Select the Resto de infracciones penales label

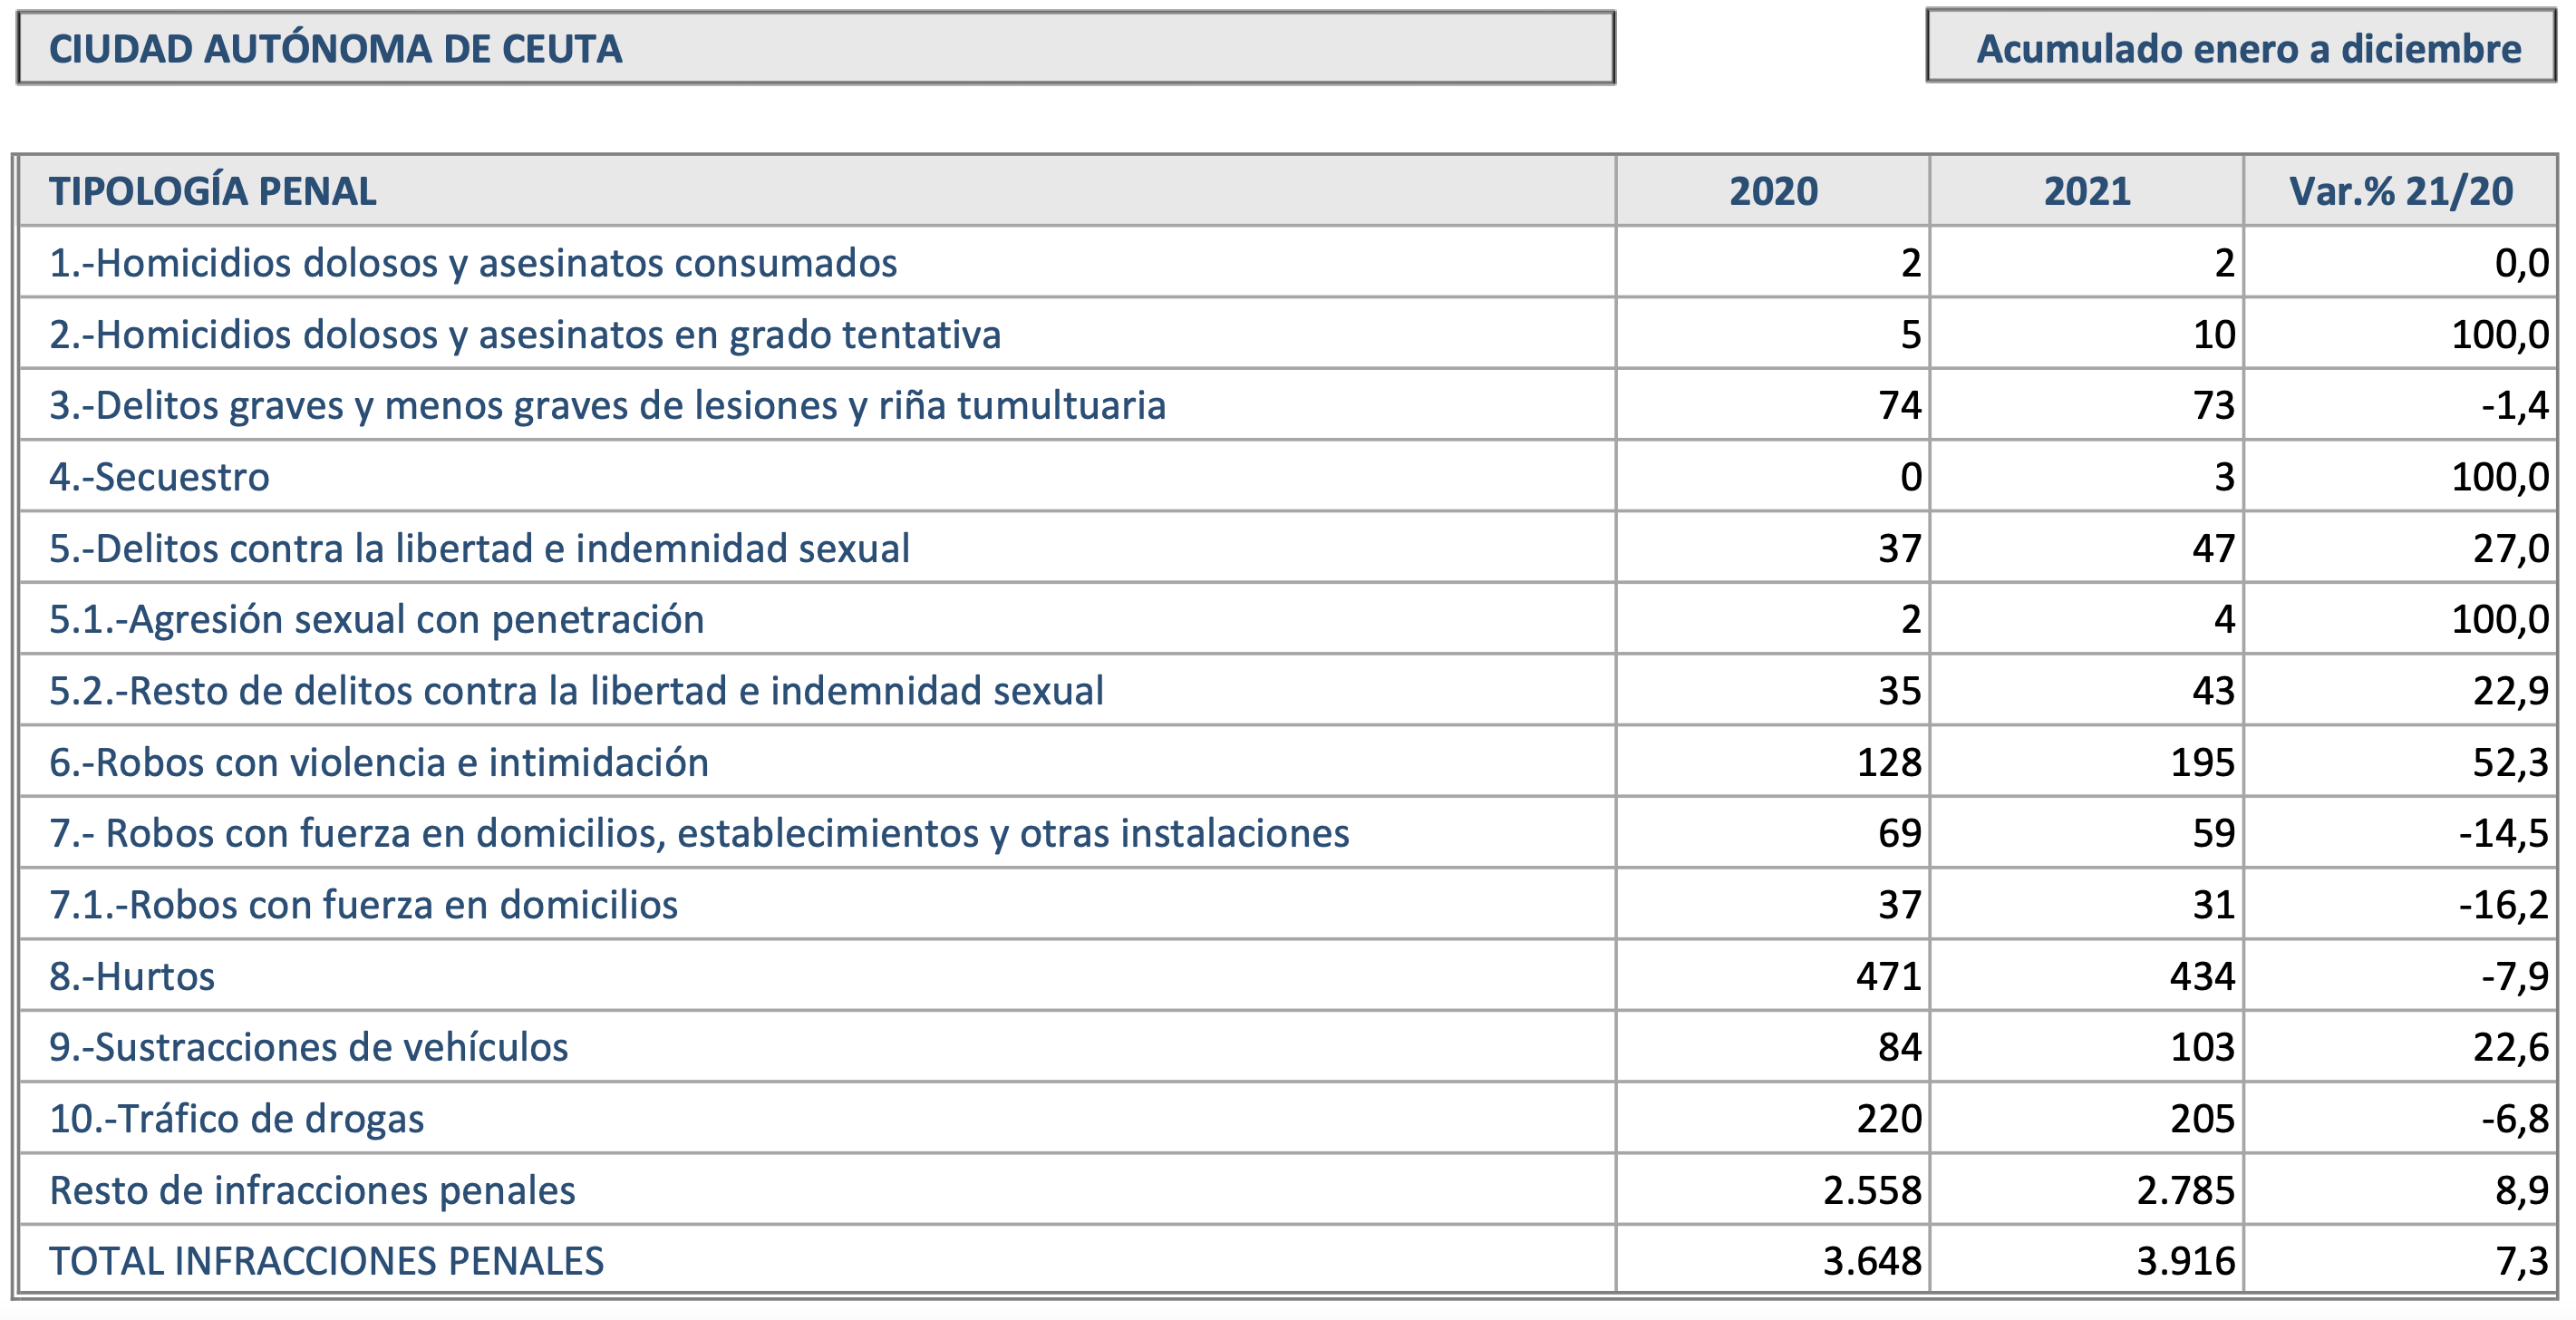(x=312, y=1191)
